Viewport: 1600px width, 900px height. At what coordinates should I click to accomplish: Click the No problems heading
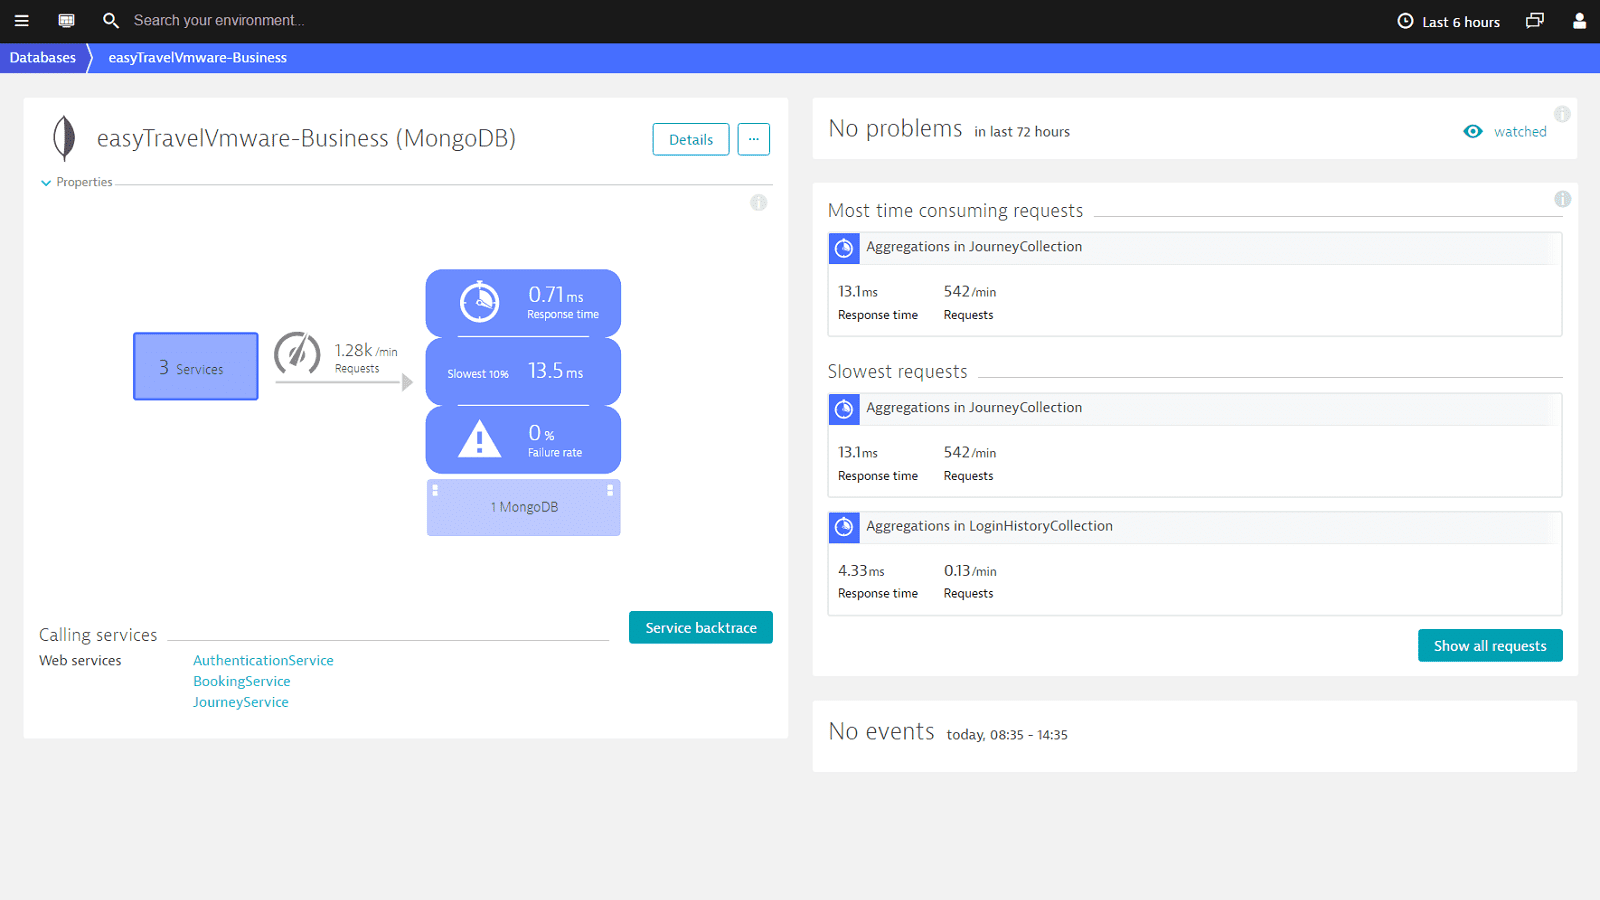[x=895, y=129]
